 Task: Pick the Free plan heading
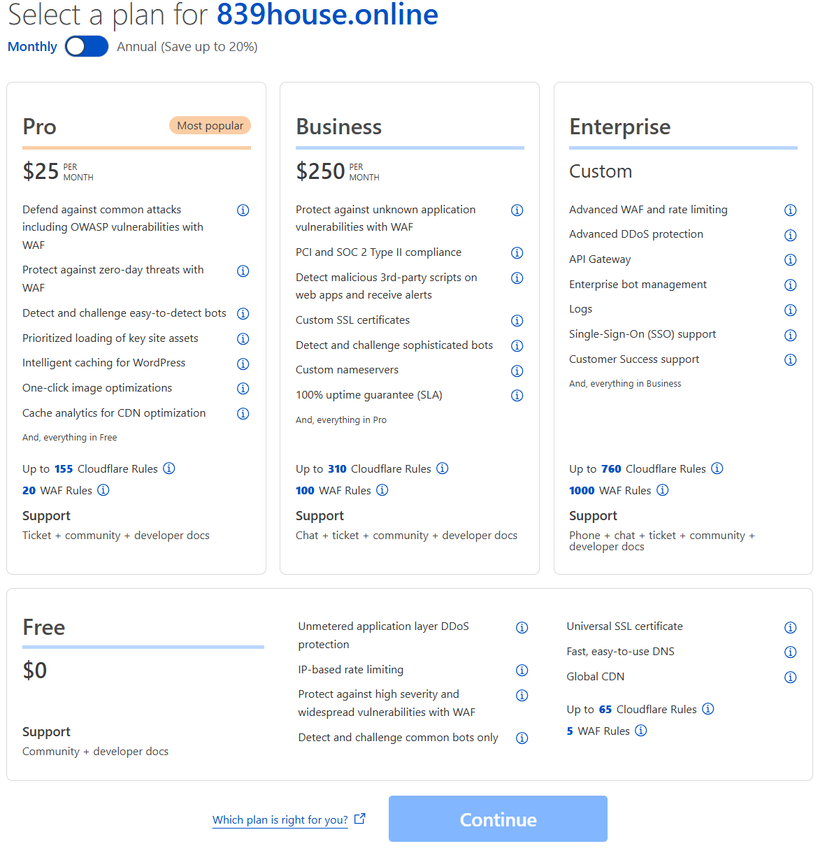pos(44,627)
